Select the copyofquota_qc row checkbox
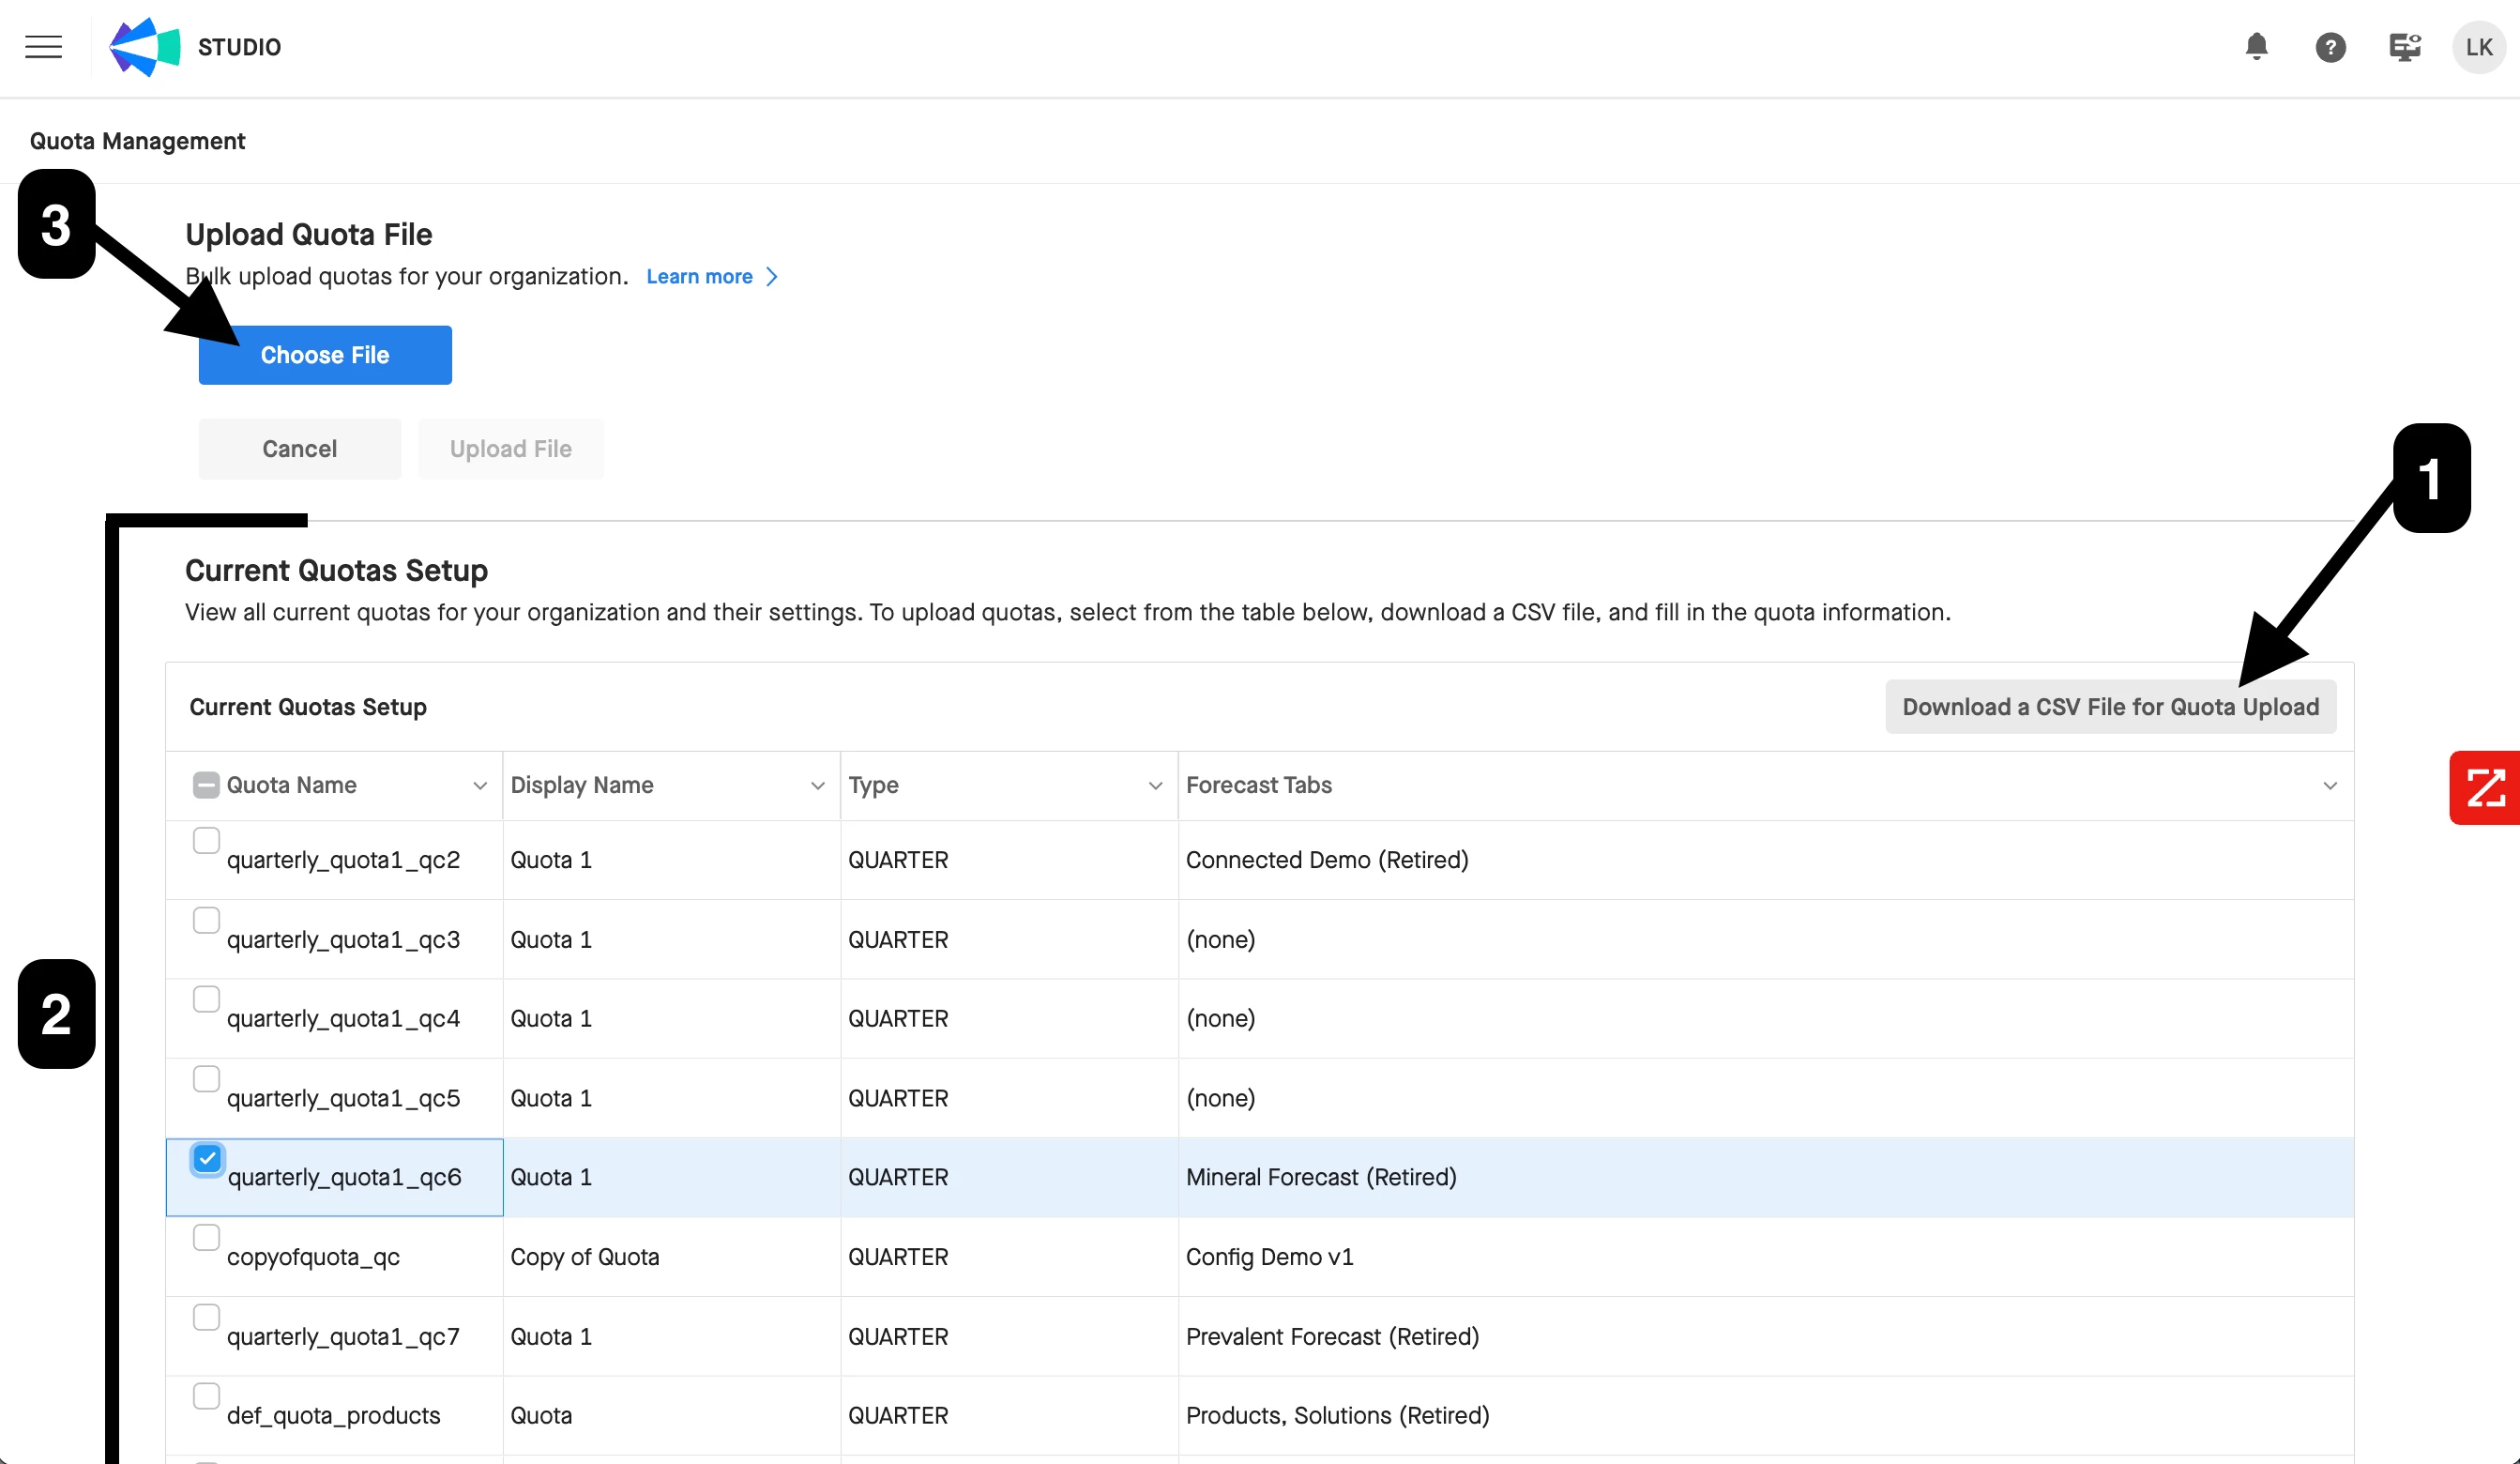This screenshot has height=1464, width=2520. tap(206, 1238)
